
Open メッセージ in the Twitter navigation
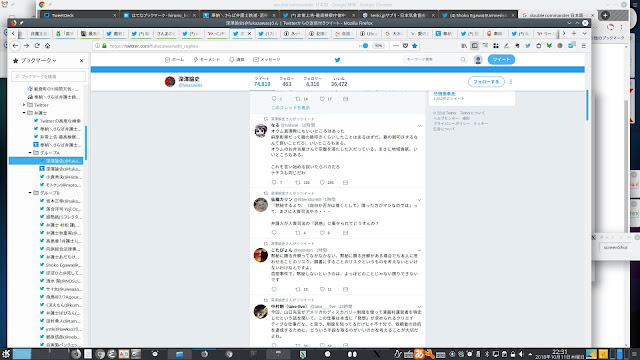click(267, 60)
